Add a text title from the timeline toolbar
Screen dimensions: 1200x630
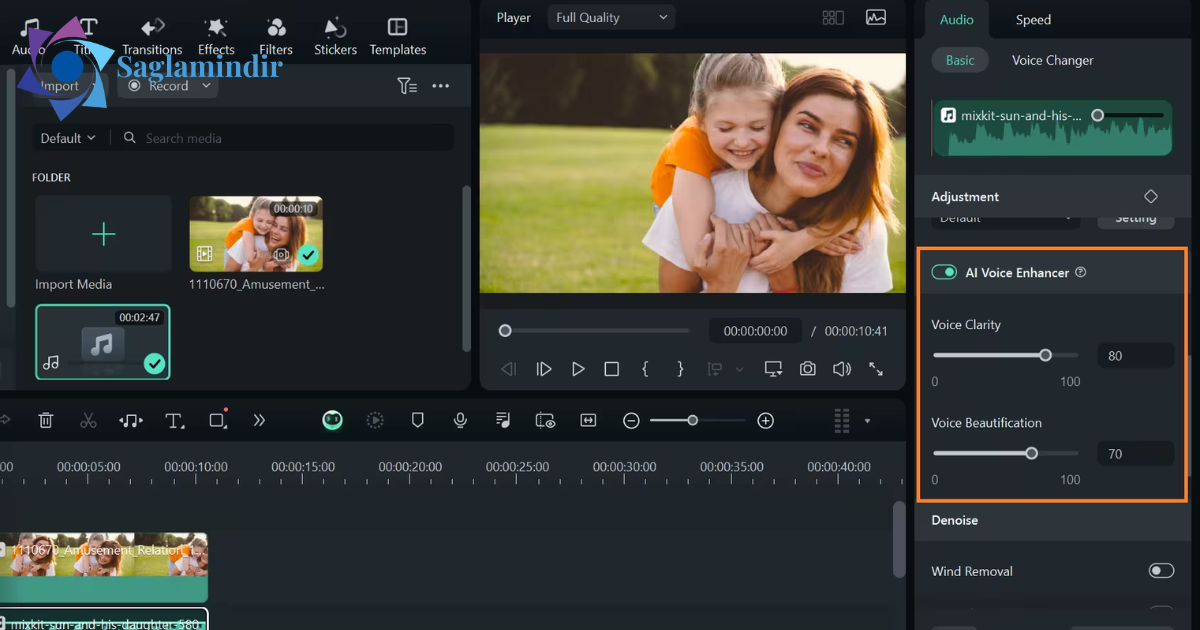coord(175,421)
